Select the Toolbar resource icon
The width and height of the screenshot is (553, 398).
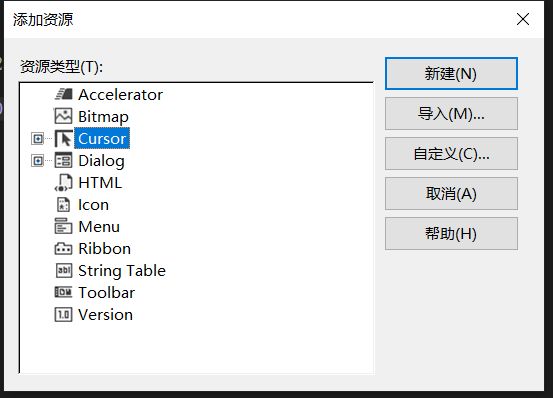point(63,292)
